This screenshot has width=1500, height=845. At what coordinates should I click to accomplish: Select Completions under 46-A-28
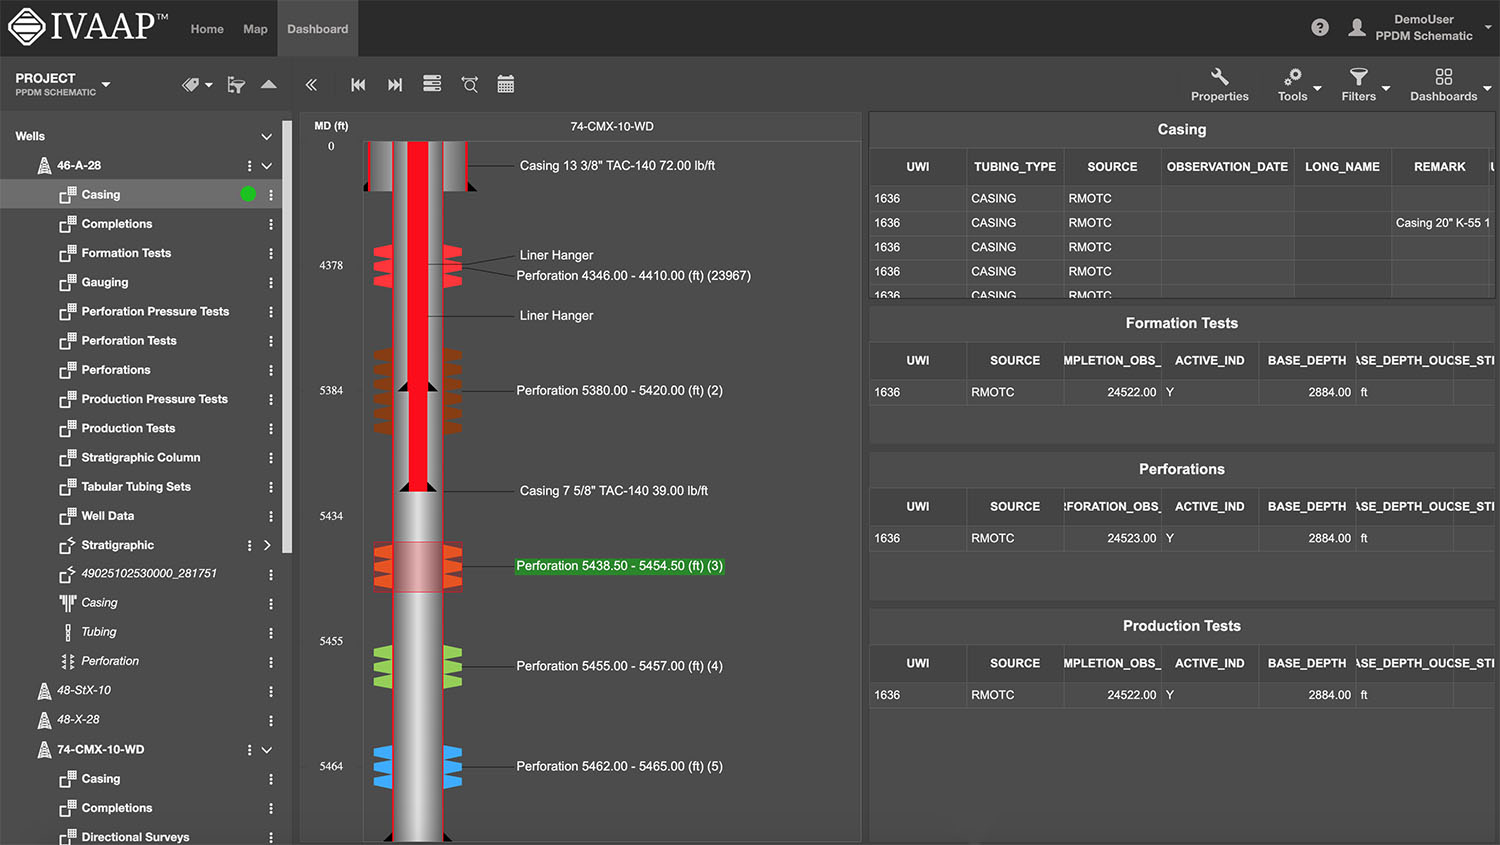pos(117,224)
